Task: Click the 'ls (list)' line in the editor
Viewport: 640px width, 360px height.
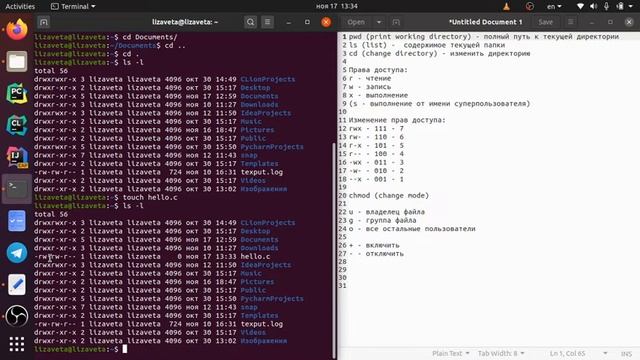Action: tap(427, 45)
